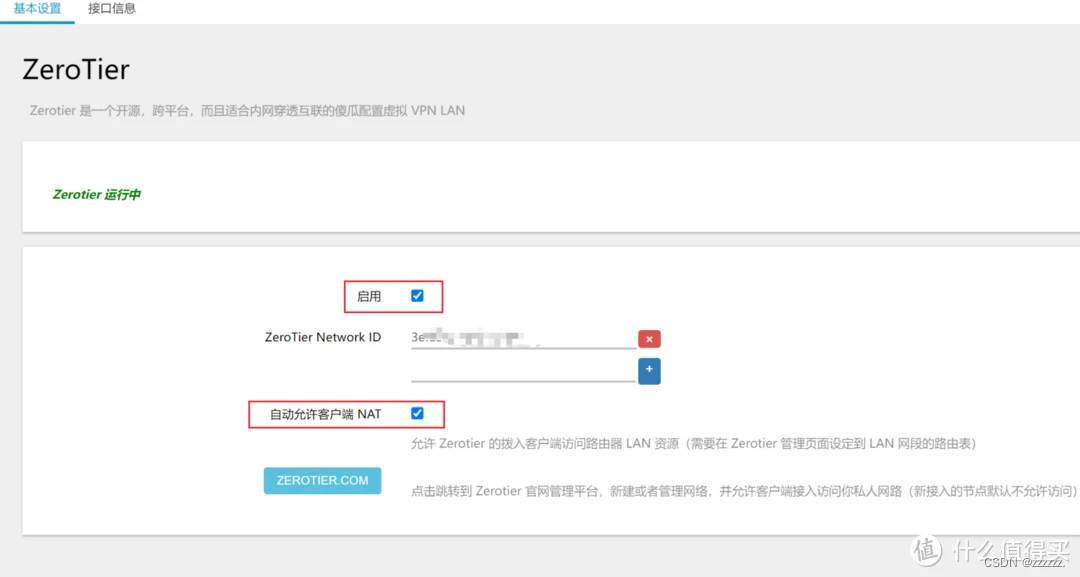The height and width of the screenshot is (577, 1080).
Task: Remove the ZeroTier Network ID entry
Action: [x=649, y=339]
